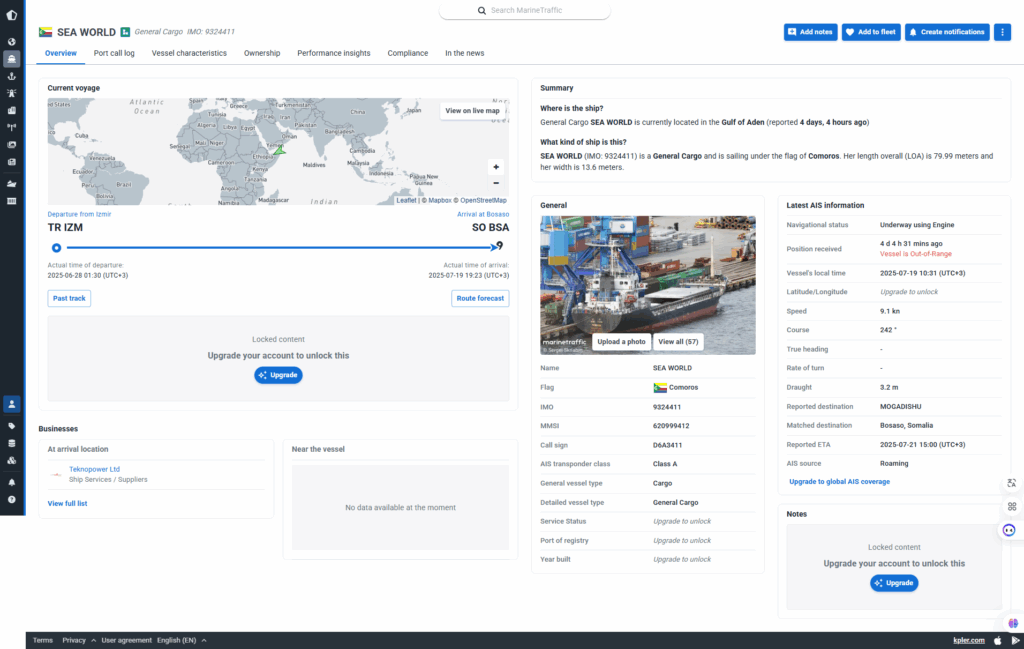Screen dimensions: 1024x649
Task: Click the Create notifications button
Action: tap(947, 32)
